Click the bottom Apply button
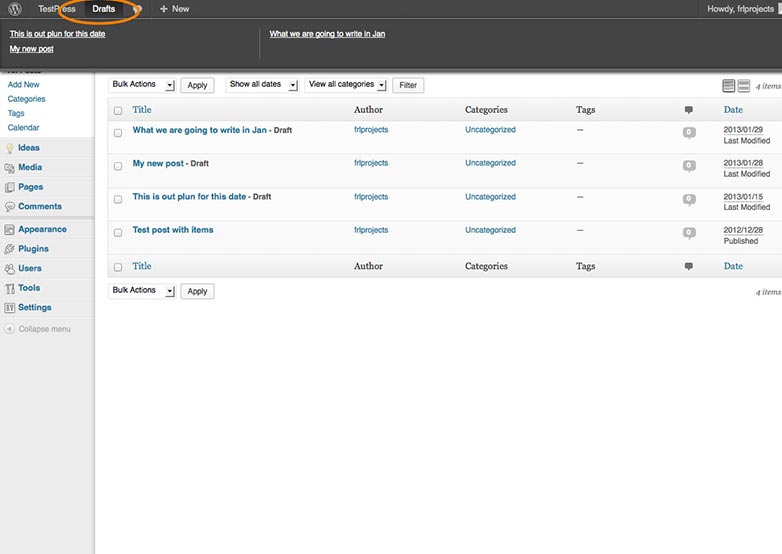 197,291
